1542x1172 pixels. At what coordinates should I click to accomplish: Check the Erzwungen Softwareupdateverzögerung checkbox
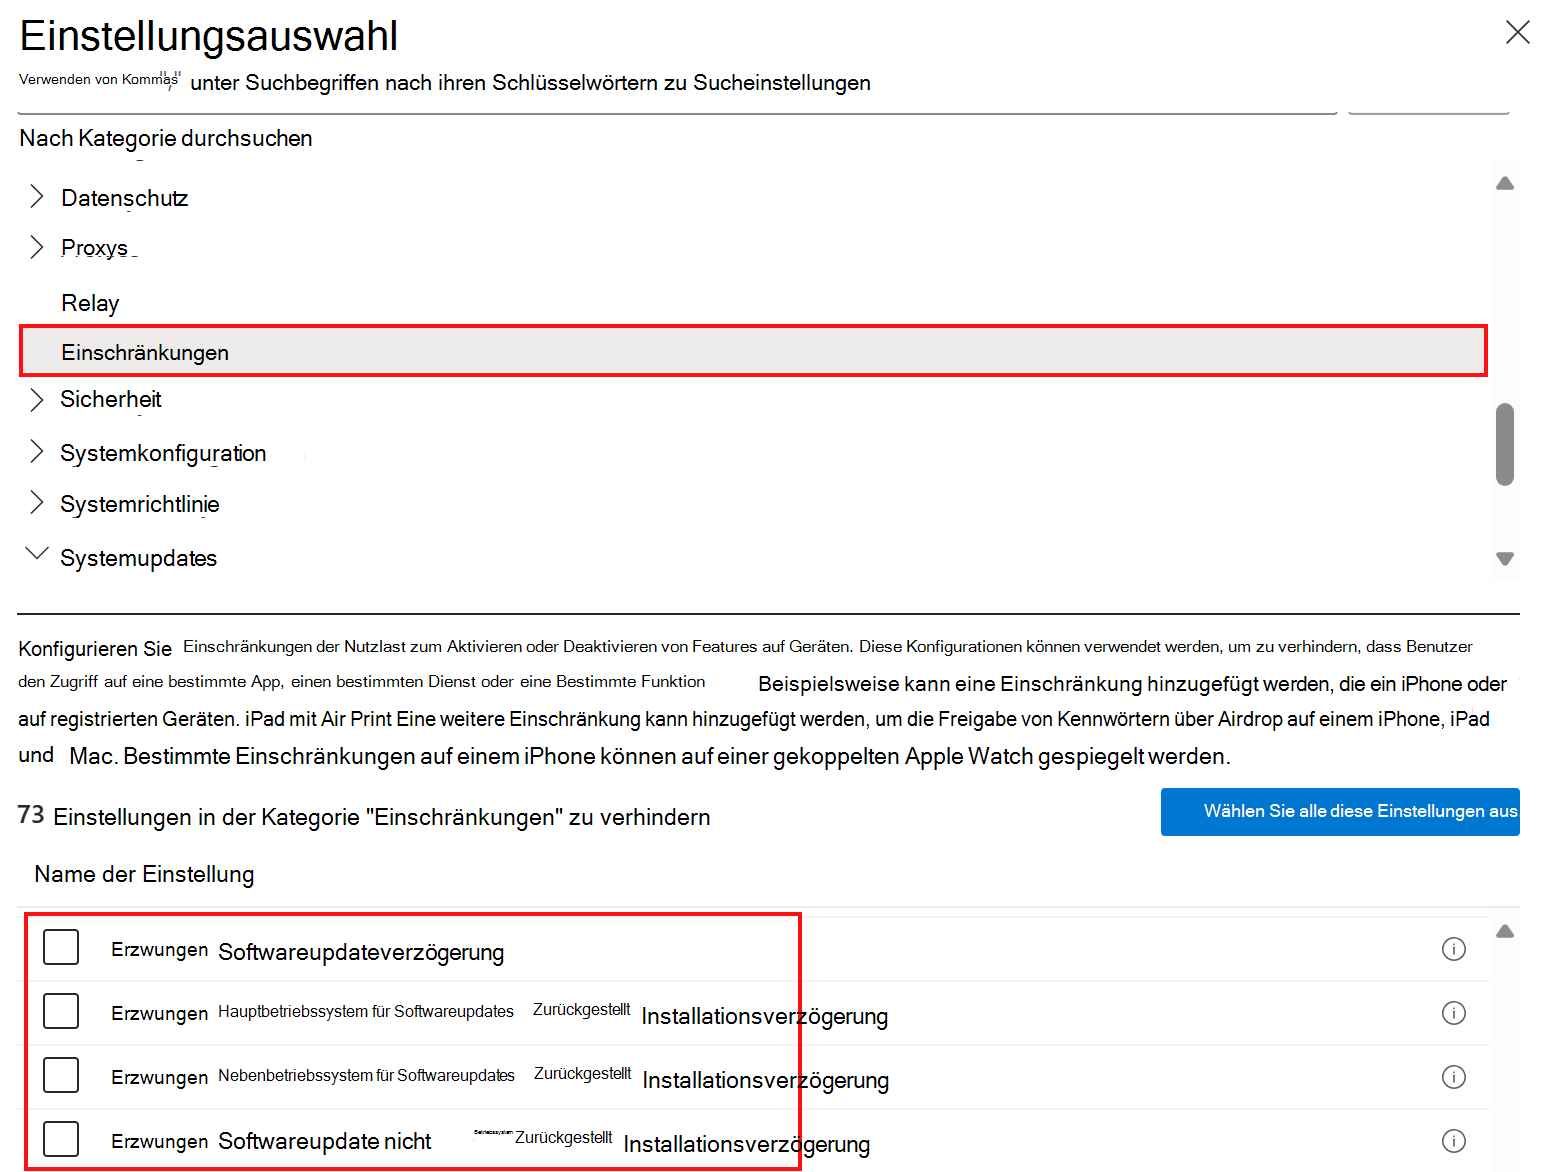coord(61,946)
